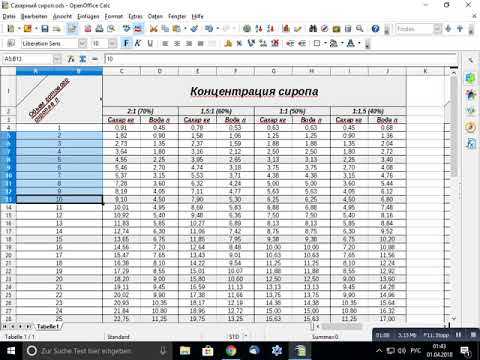Click the Windows taskbar search field
The height and width of the screenshot is (360, 480).
97,351
